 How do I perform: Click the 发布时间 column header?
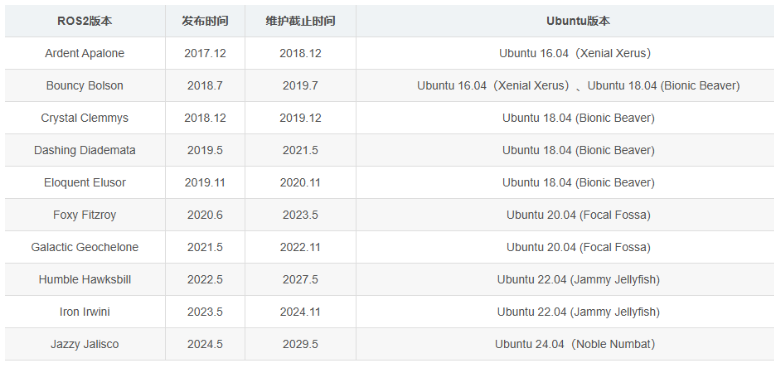pos(205,21)
